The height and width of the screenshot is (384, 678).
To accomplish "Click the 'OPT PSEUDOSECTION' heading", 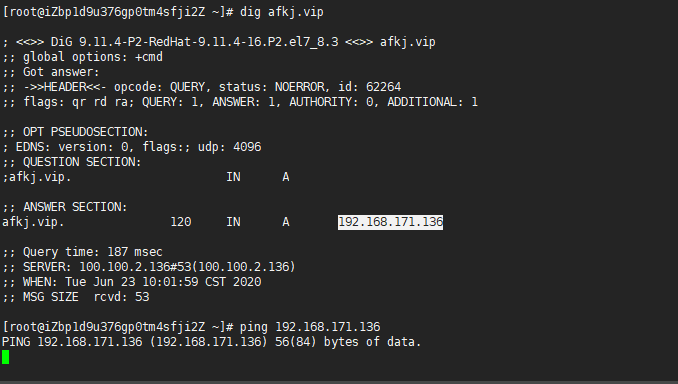I will pyautogui.click(x=85, y=132).
